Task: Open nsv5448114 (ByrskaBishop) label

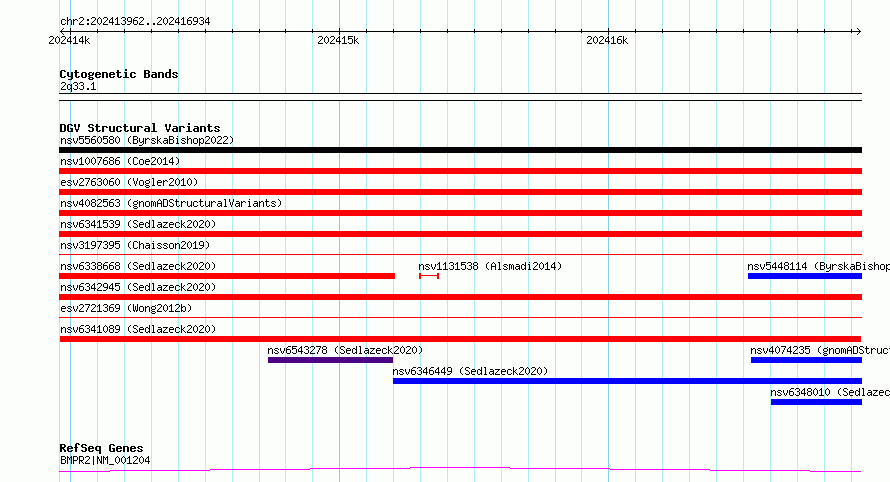Action: pos(818,266)
